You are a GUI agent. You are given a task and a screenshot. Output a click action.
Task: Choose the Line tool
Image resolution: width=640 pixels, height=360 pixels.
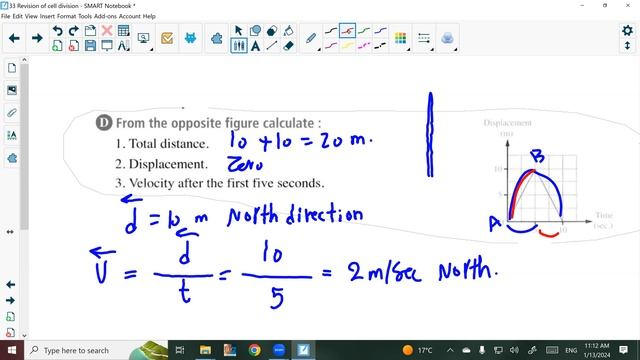272,46
